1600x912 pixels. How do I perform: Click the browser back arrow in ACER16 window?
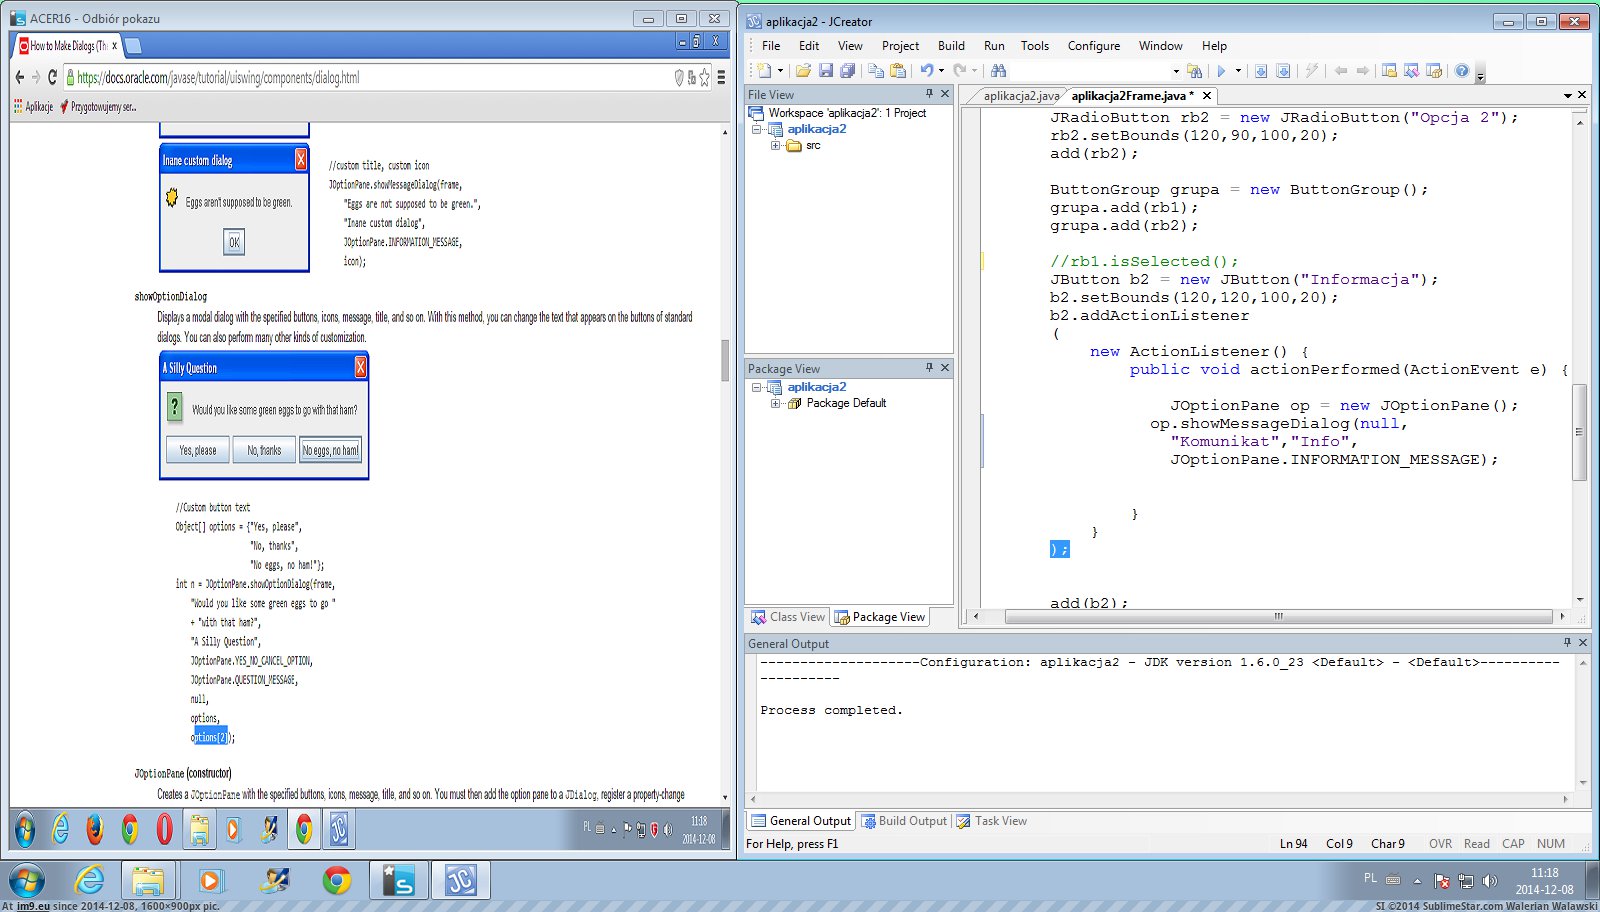[19, 77]
